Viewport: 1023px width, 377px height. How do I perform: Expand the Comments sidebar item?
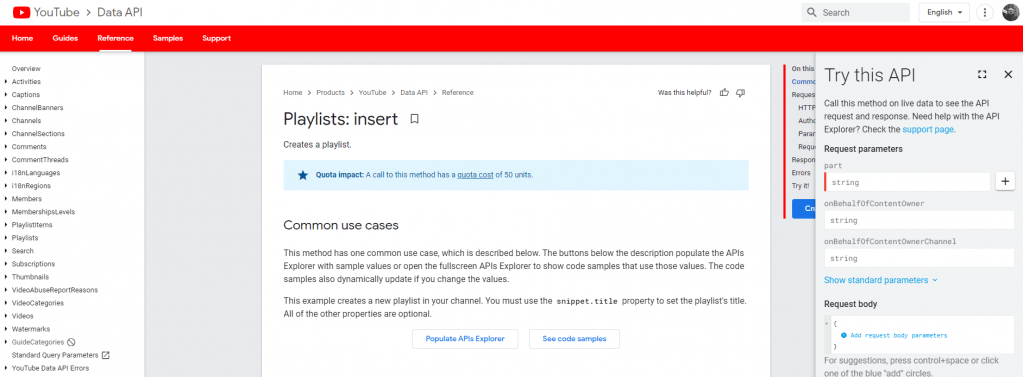tap(6, 147)
